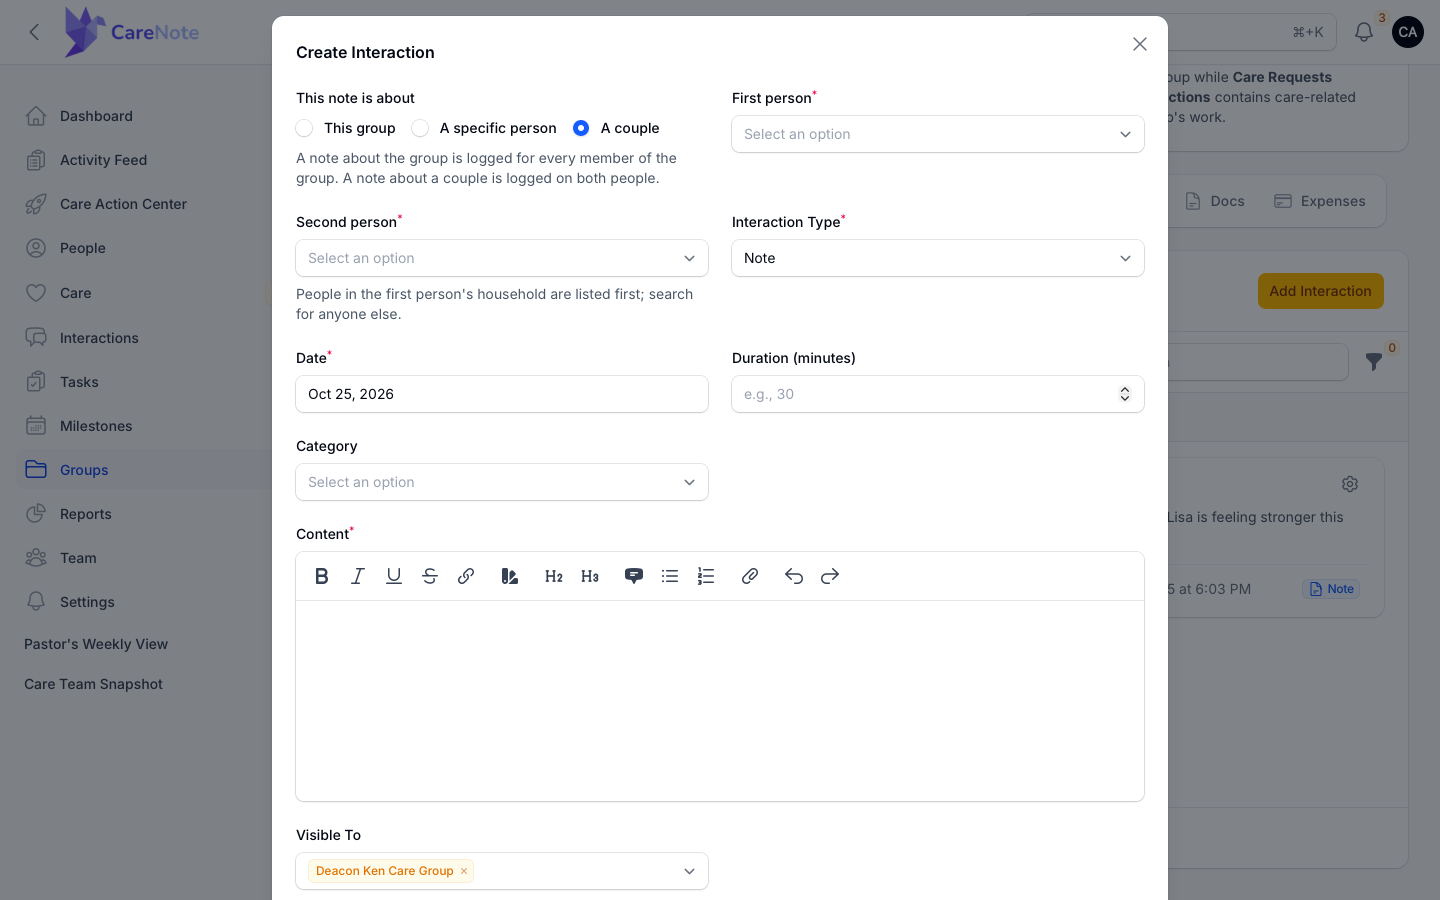This screenshot has height=900, width=1440.
Task: Switch to the Expenses tab
Action: (x=1320, y=201)
